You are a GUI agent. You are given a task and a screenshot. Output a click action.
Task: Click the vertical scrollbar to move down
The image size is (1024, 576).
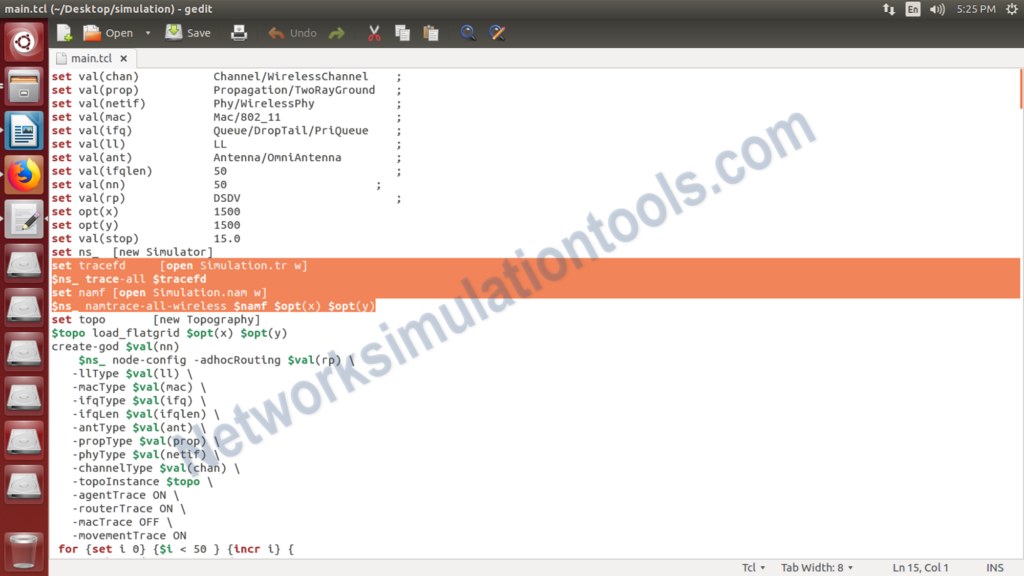(x=1018, y=400)
